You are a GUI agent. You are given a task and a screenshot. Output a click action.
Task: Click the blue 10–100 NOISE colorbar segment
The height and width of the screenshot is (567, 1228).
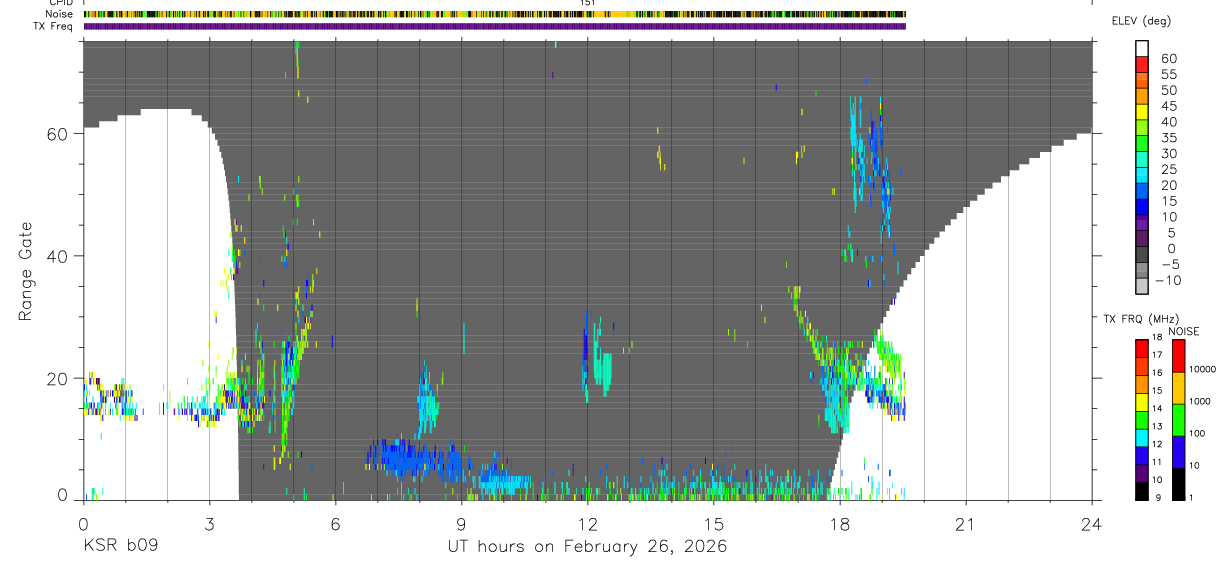[1178, 450]
